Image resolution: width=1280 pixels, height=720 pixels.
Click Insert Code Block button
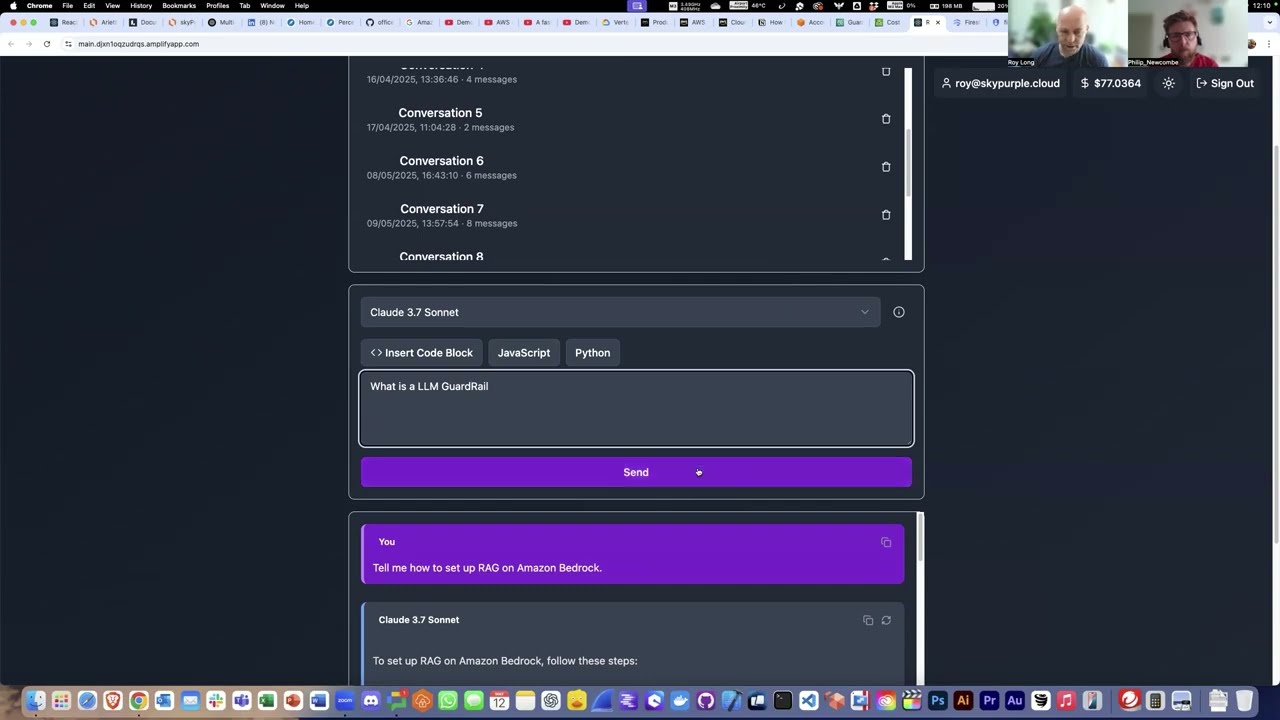pyautogui.click(x=421, y=353)
